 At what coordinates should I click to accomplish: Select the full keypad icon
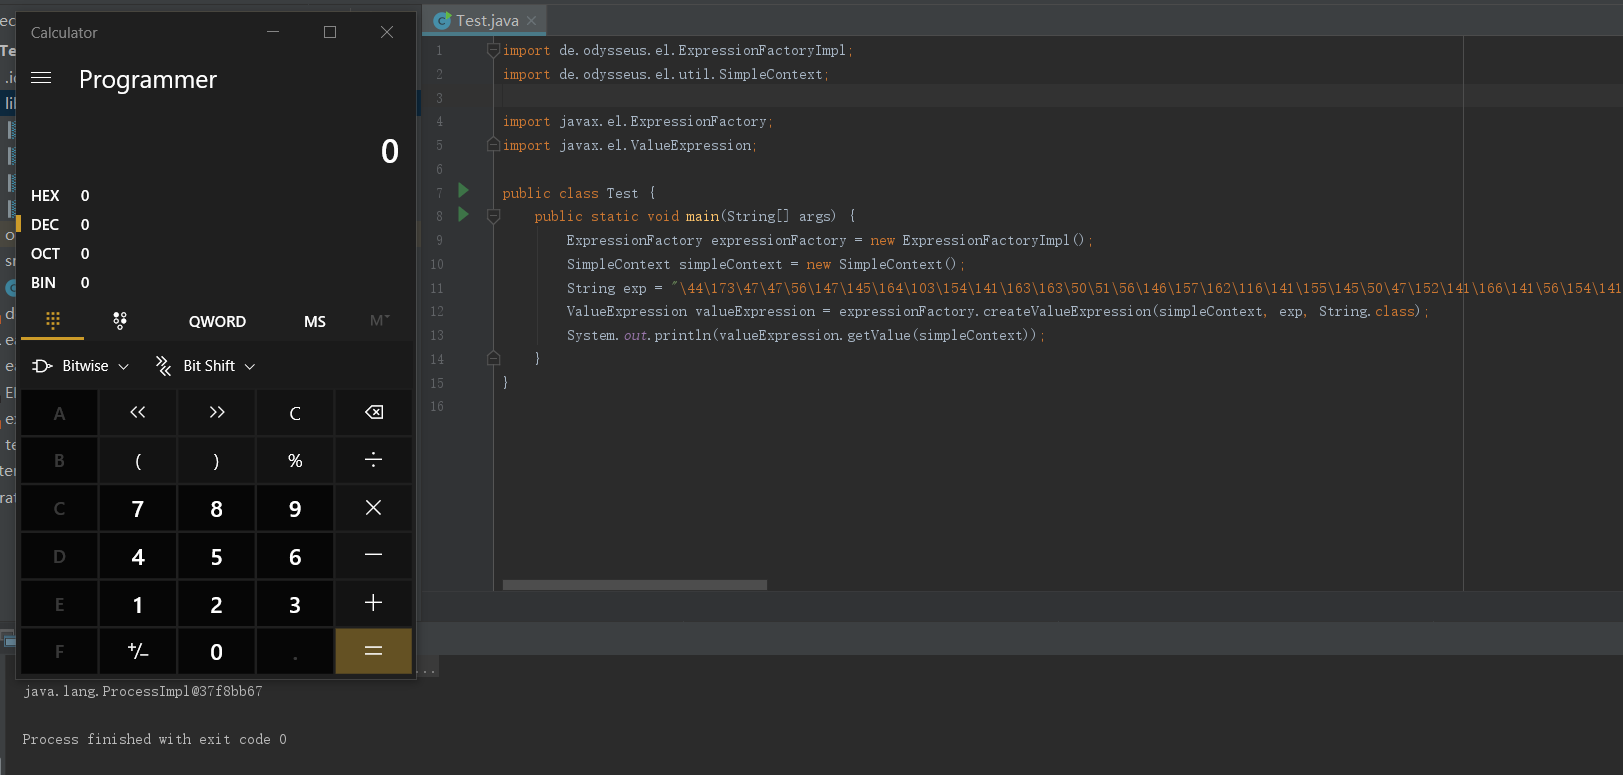pos(53,321)
